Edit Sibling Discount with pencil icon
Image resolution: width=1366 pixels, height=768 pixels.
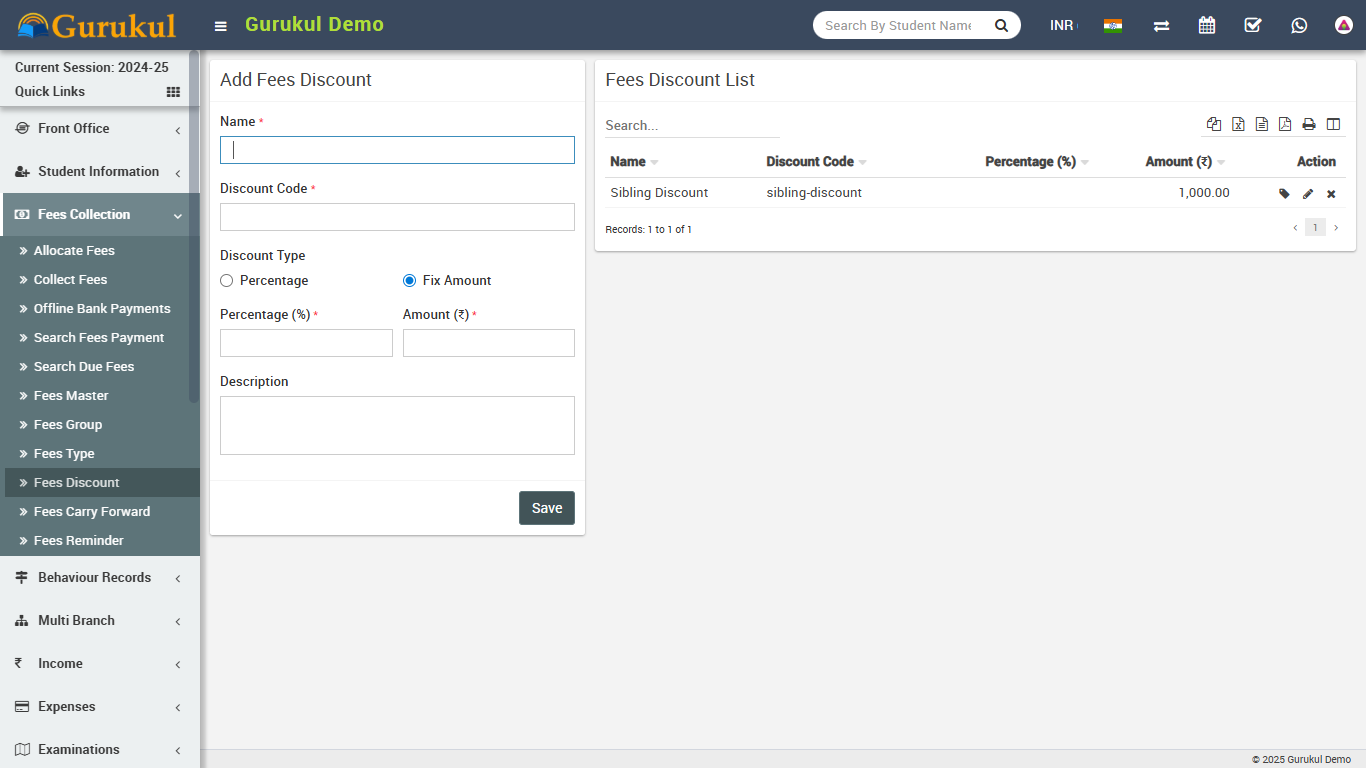(x=1308, y=194)
